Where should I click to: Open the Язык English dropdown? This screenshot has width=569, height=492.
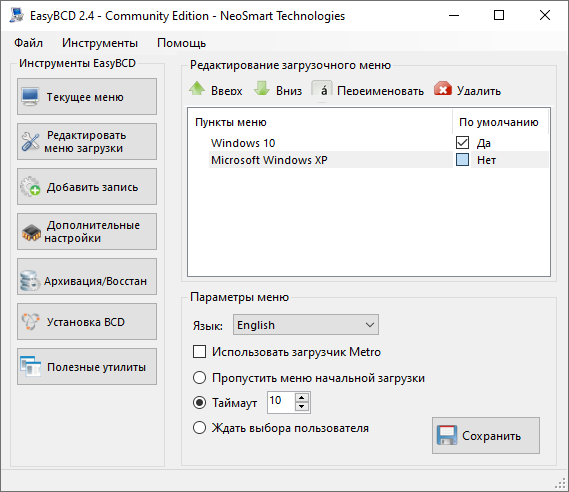306,325
